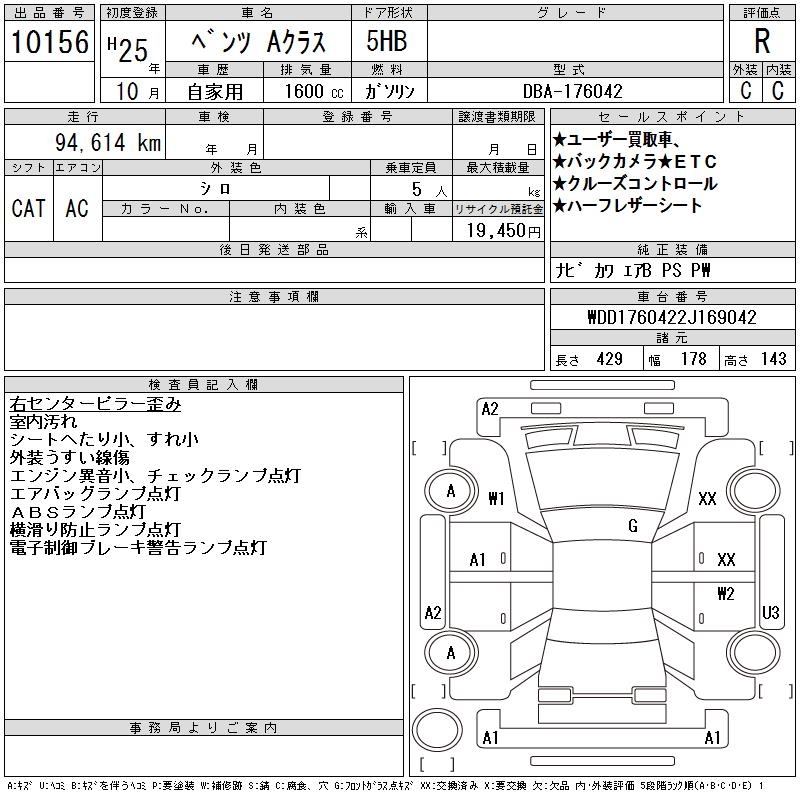Click the car name "ベンツ Aクラス"

click(x=258, y=42)
